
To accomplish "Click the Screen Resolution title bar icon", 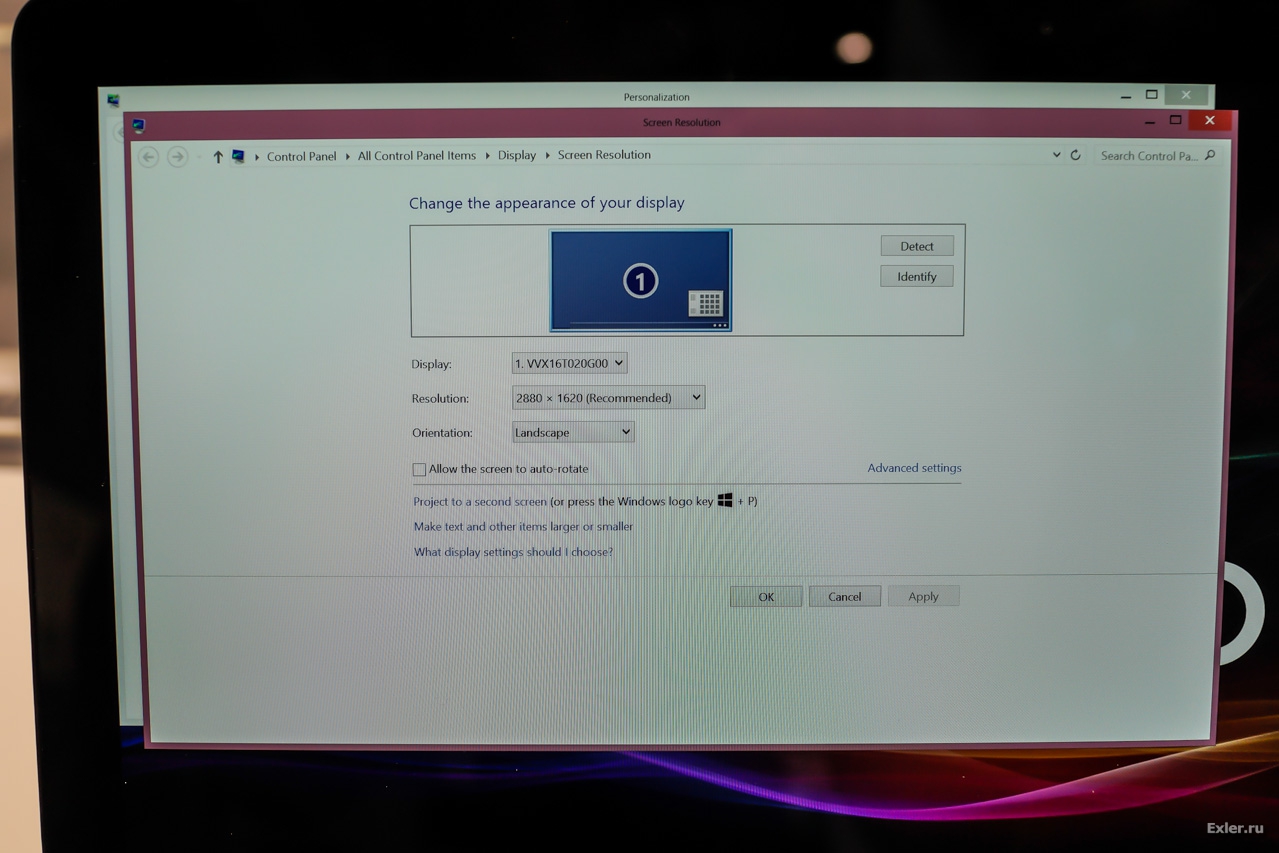I will (x=138, y=125).
